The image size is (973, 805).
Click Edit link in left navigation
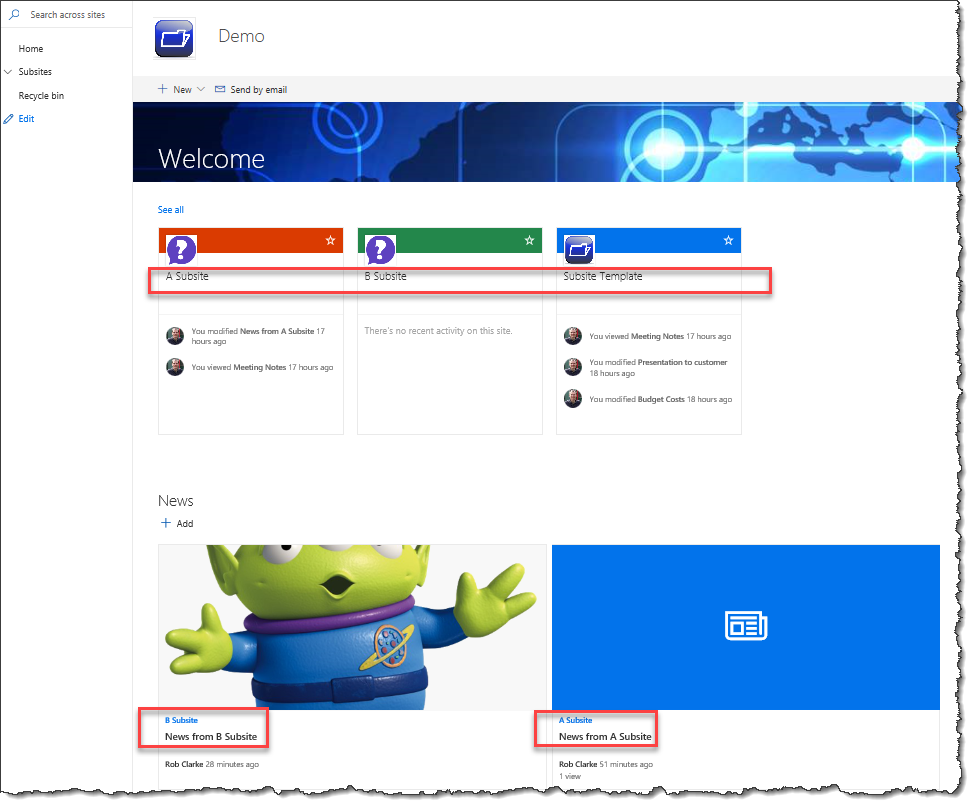[26, 119]
